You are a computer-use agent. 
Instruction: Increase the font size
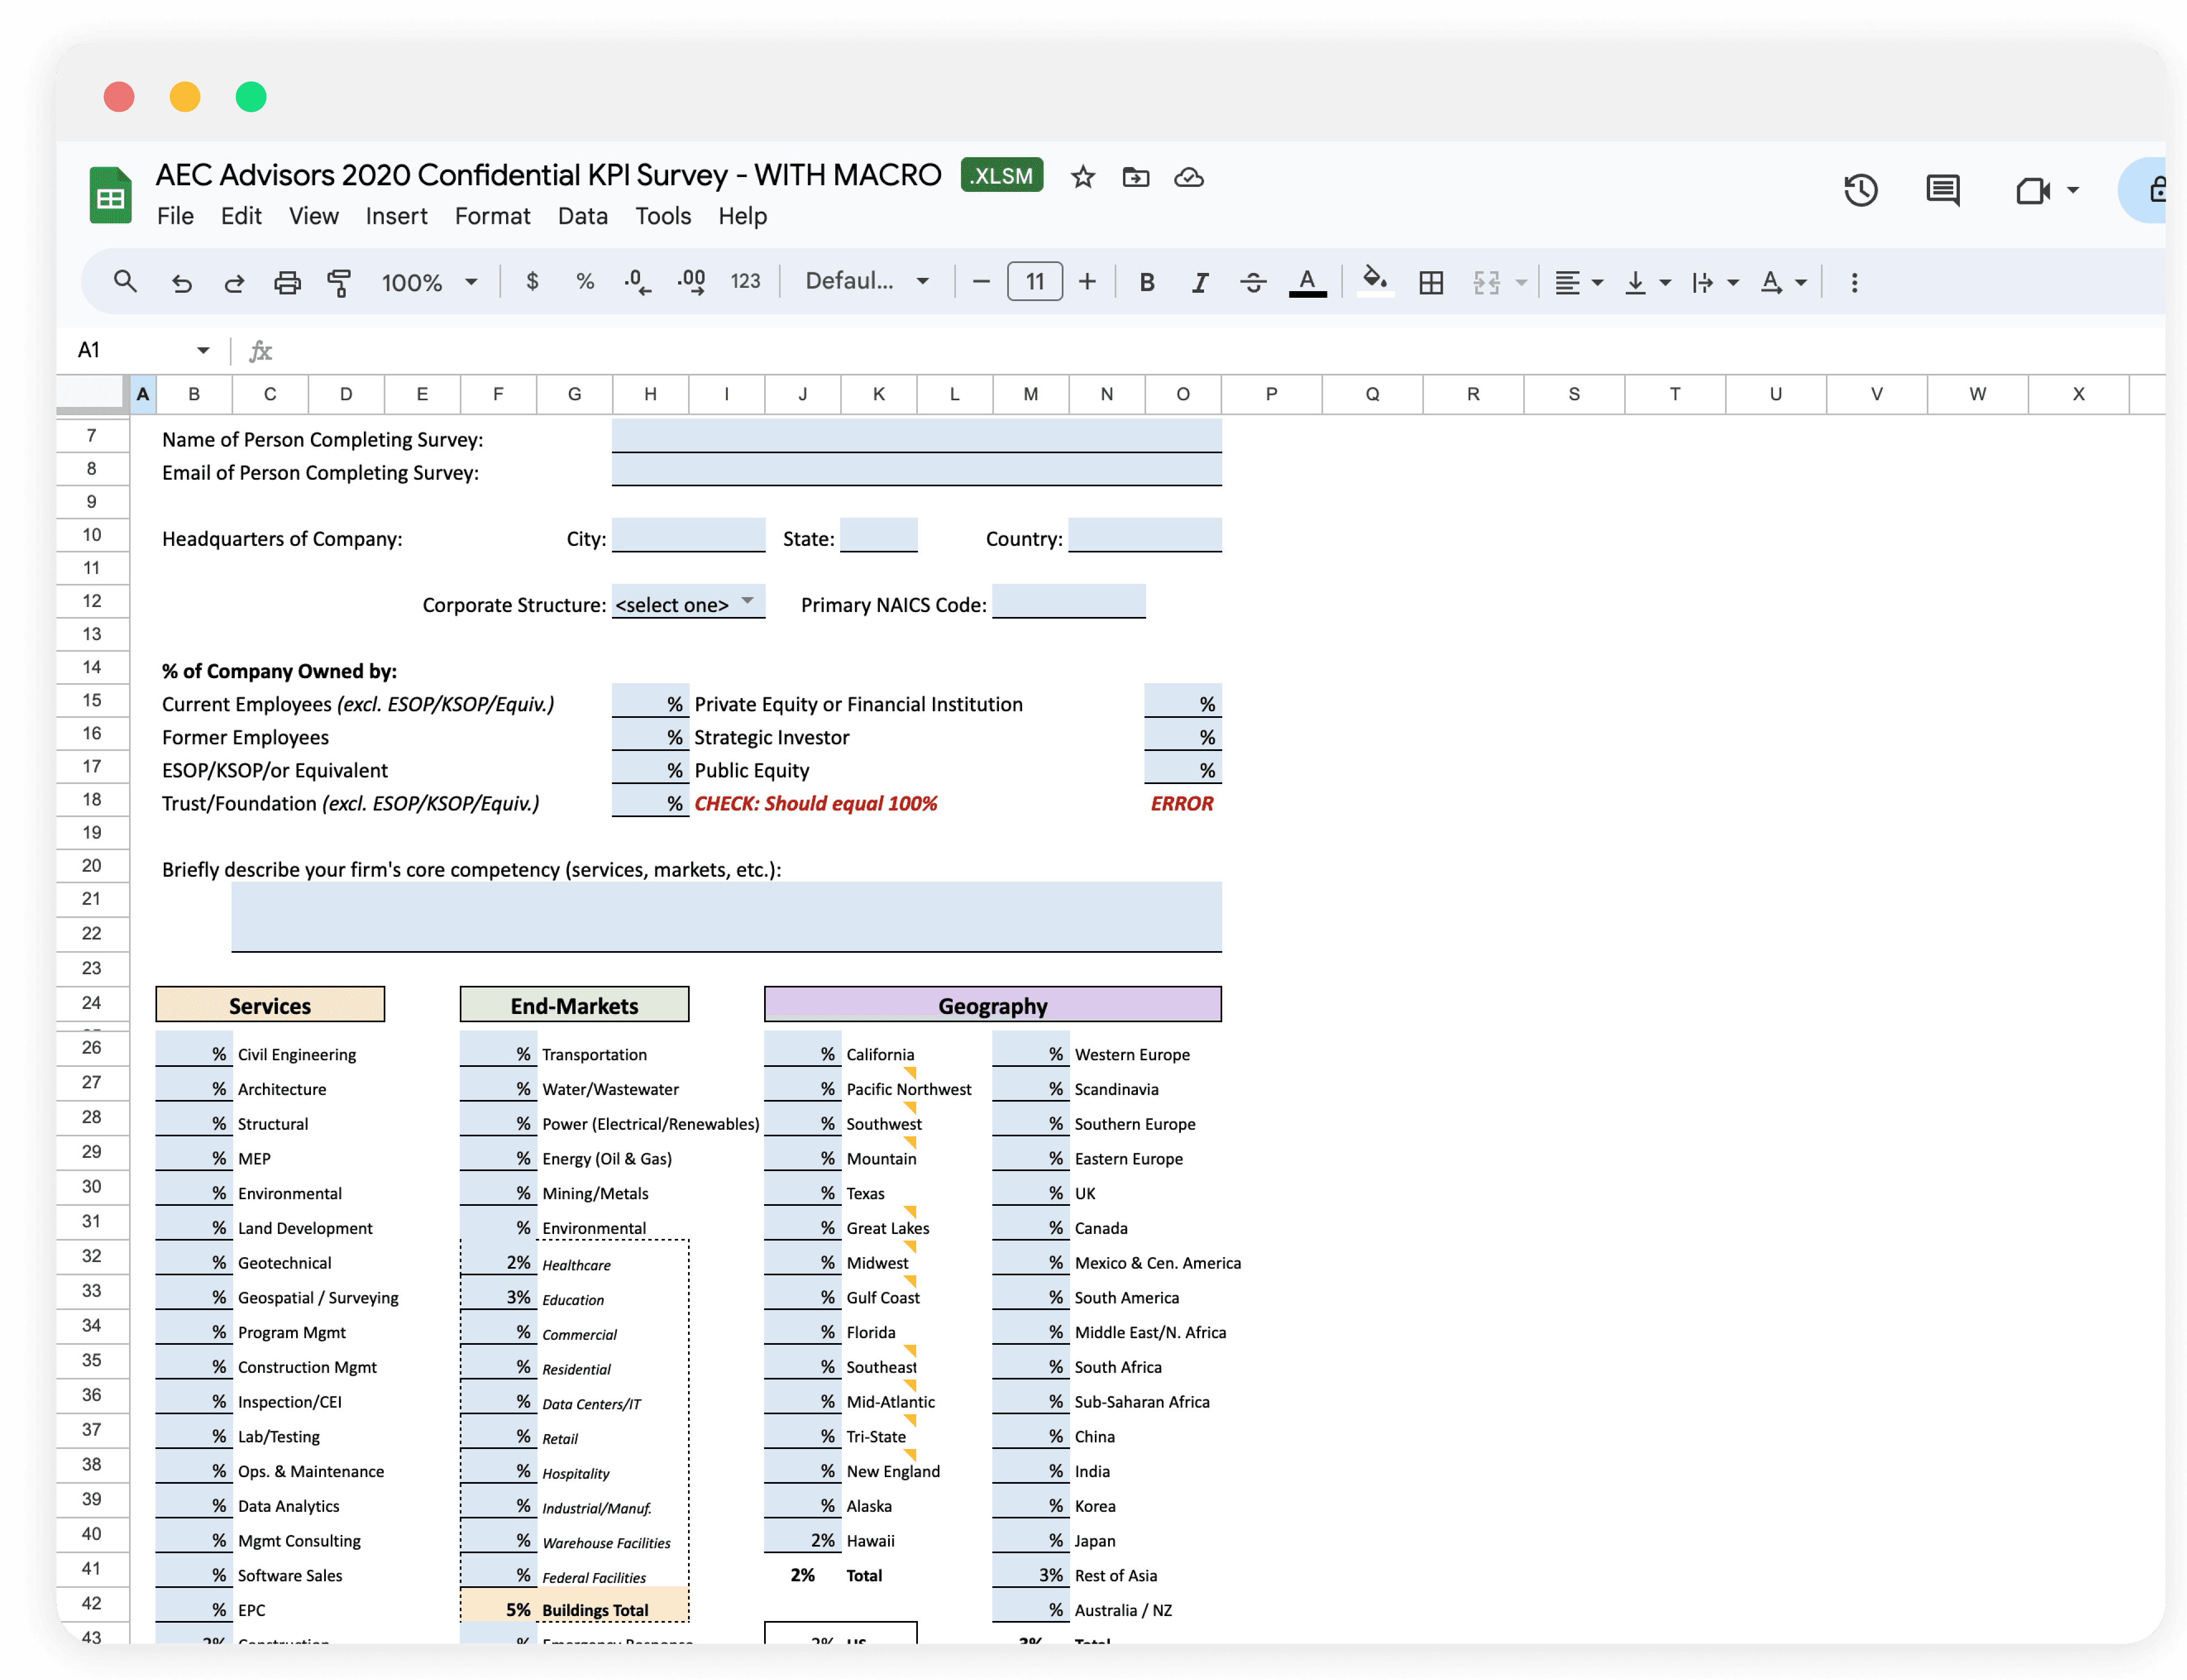(1086, 282)
